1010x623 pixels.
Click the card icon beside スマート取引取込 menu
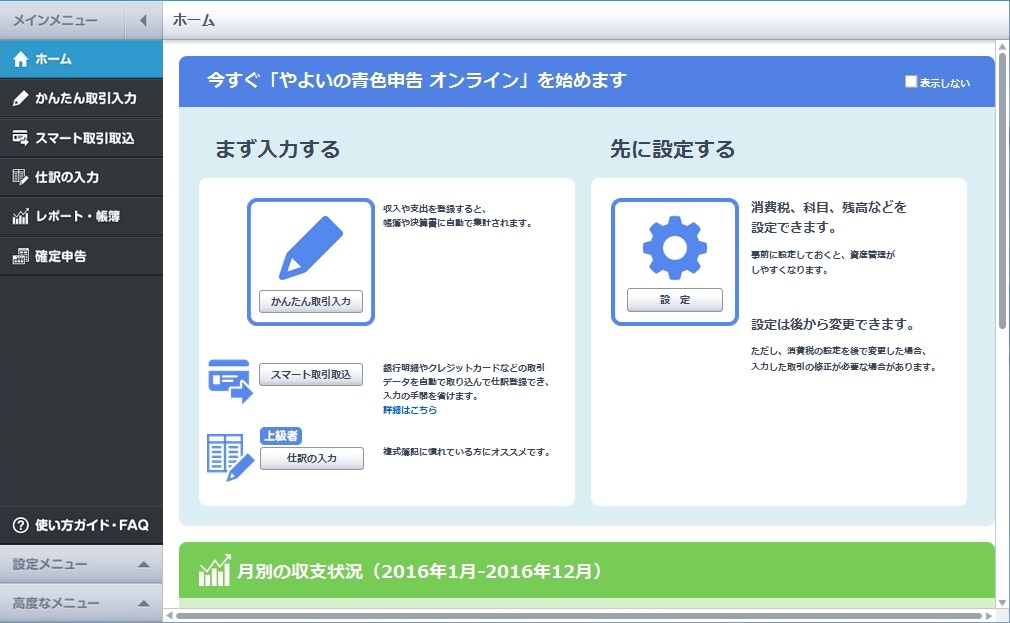point(21,137)
